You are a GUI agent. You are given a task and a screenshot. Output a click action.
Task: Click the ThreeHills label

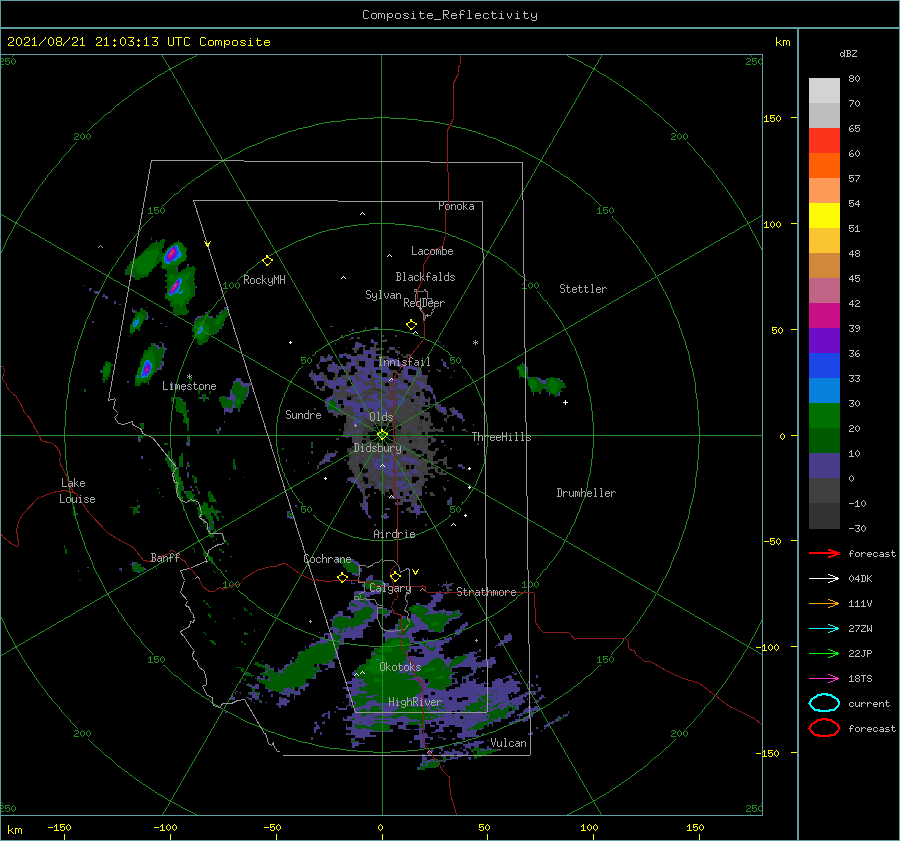tap(502, 437)
